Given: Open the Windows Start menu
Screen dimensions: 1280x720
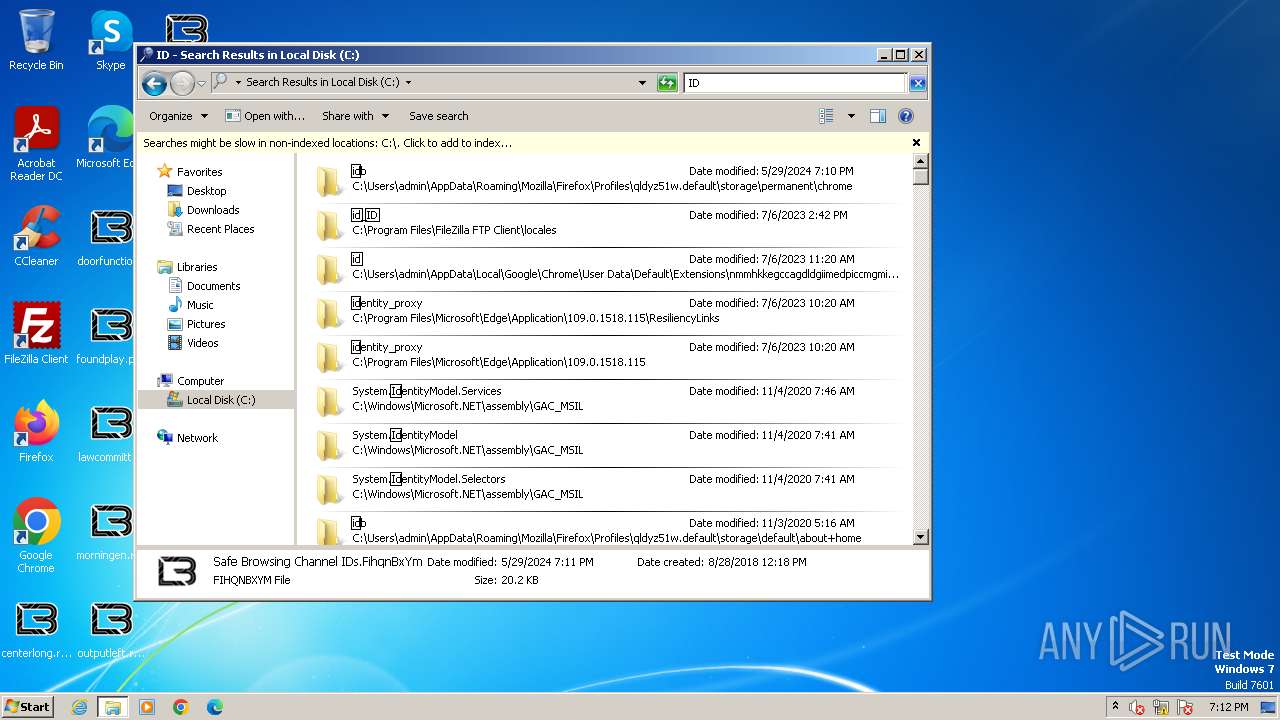Looking at the screenshot, I should 27,706.
